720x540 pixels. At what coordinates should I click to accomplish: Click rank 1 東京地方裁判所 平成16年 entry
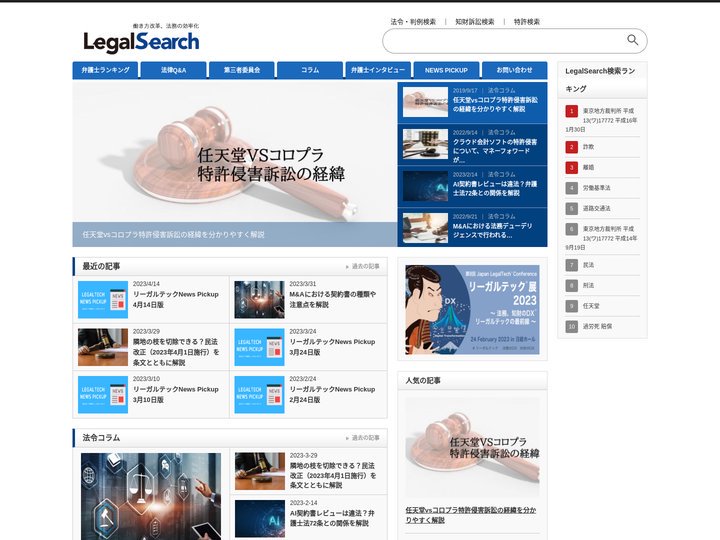[x=602, y=120]
